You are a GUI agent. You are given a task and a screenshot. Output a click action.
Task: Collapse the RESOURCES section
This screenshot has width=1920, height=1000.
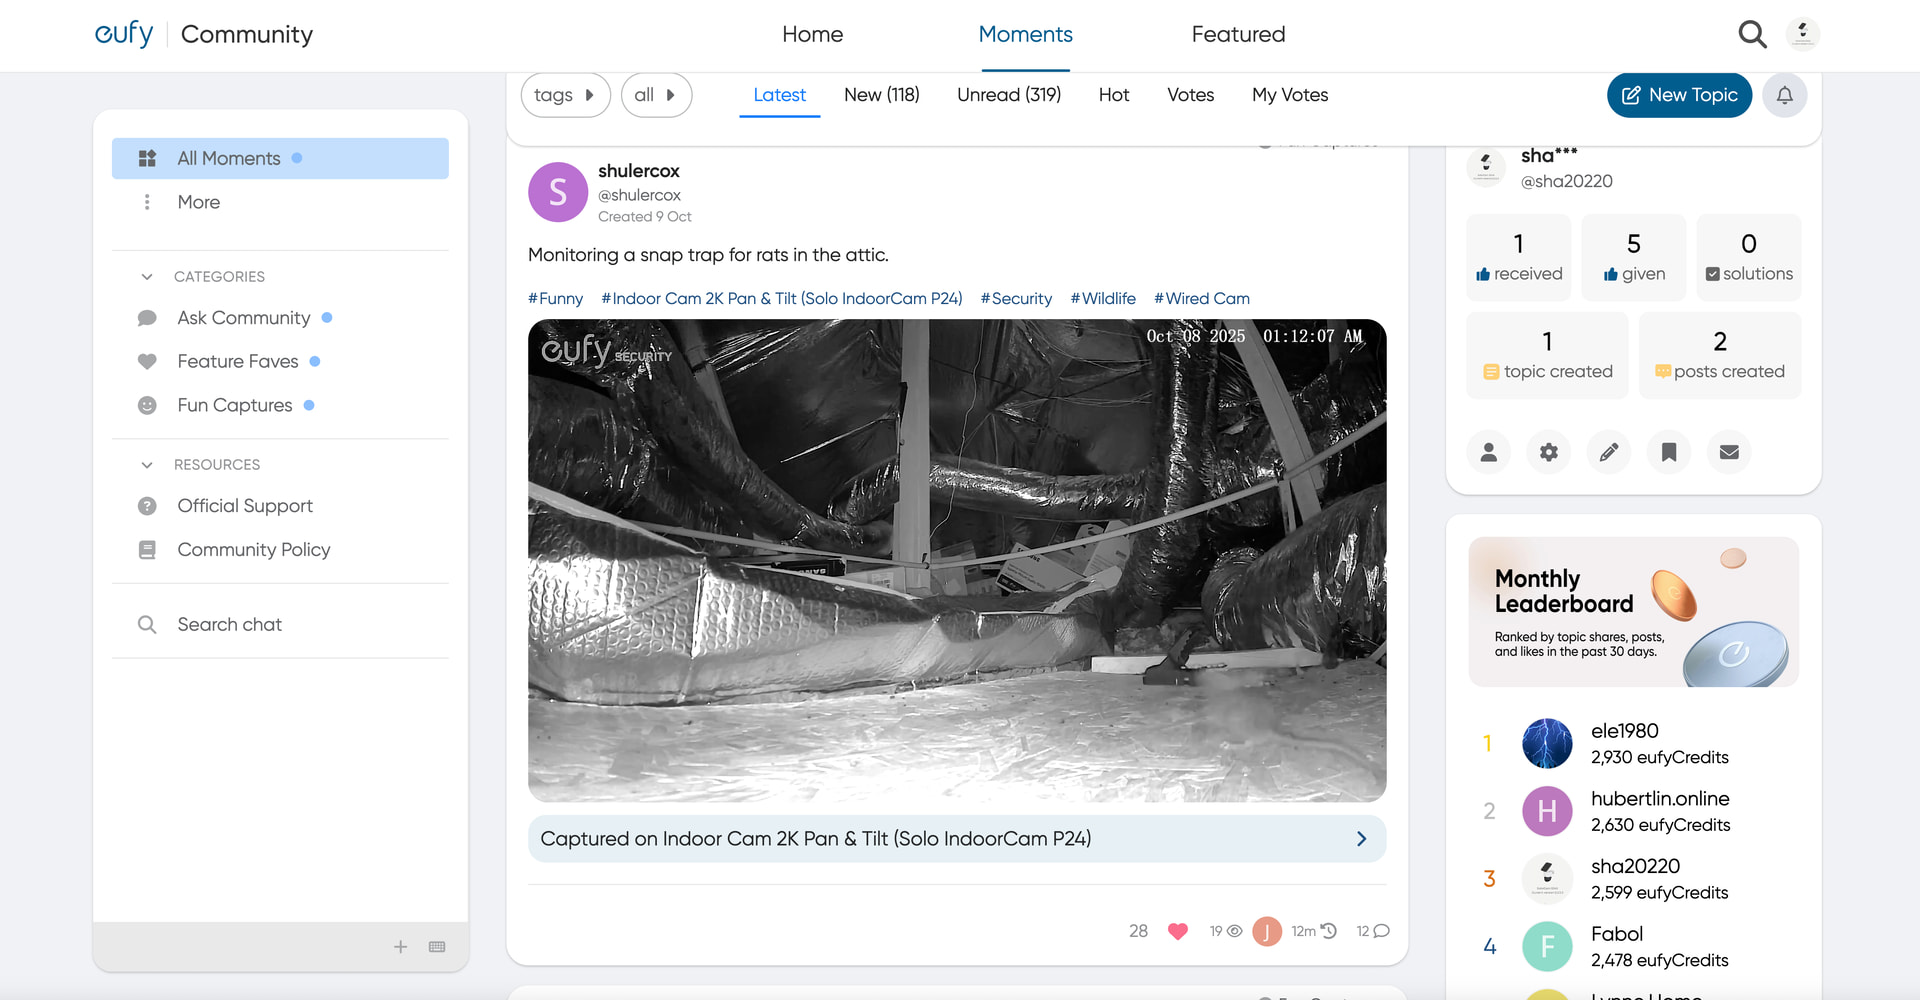click(x=147, y=465)
